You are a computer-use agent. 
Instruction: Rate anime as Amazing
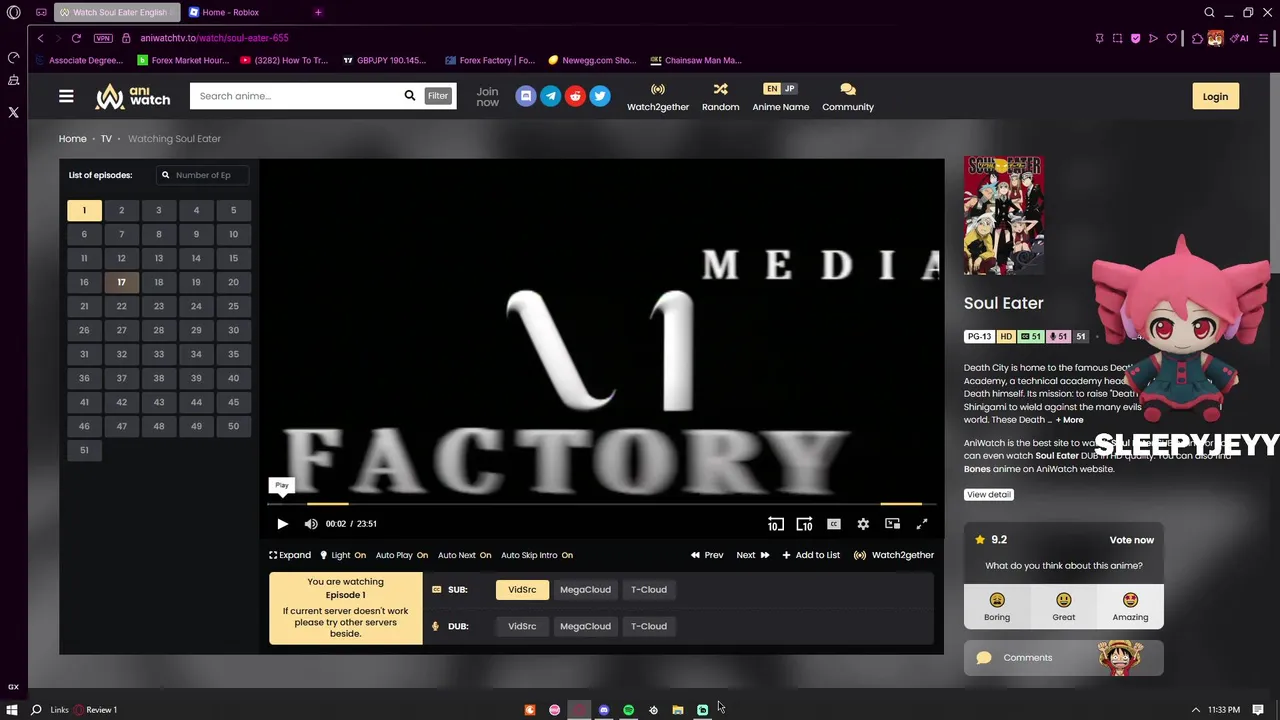click(x=1130, y=606)
